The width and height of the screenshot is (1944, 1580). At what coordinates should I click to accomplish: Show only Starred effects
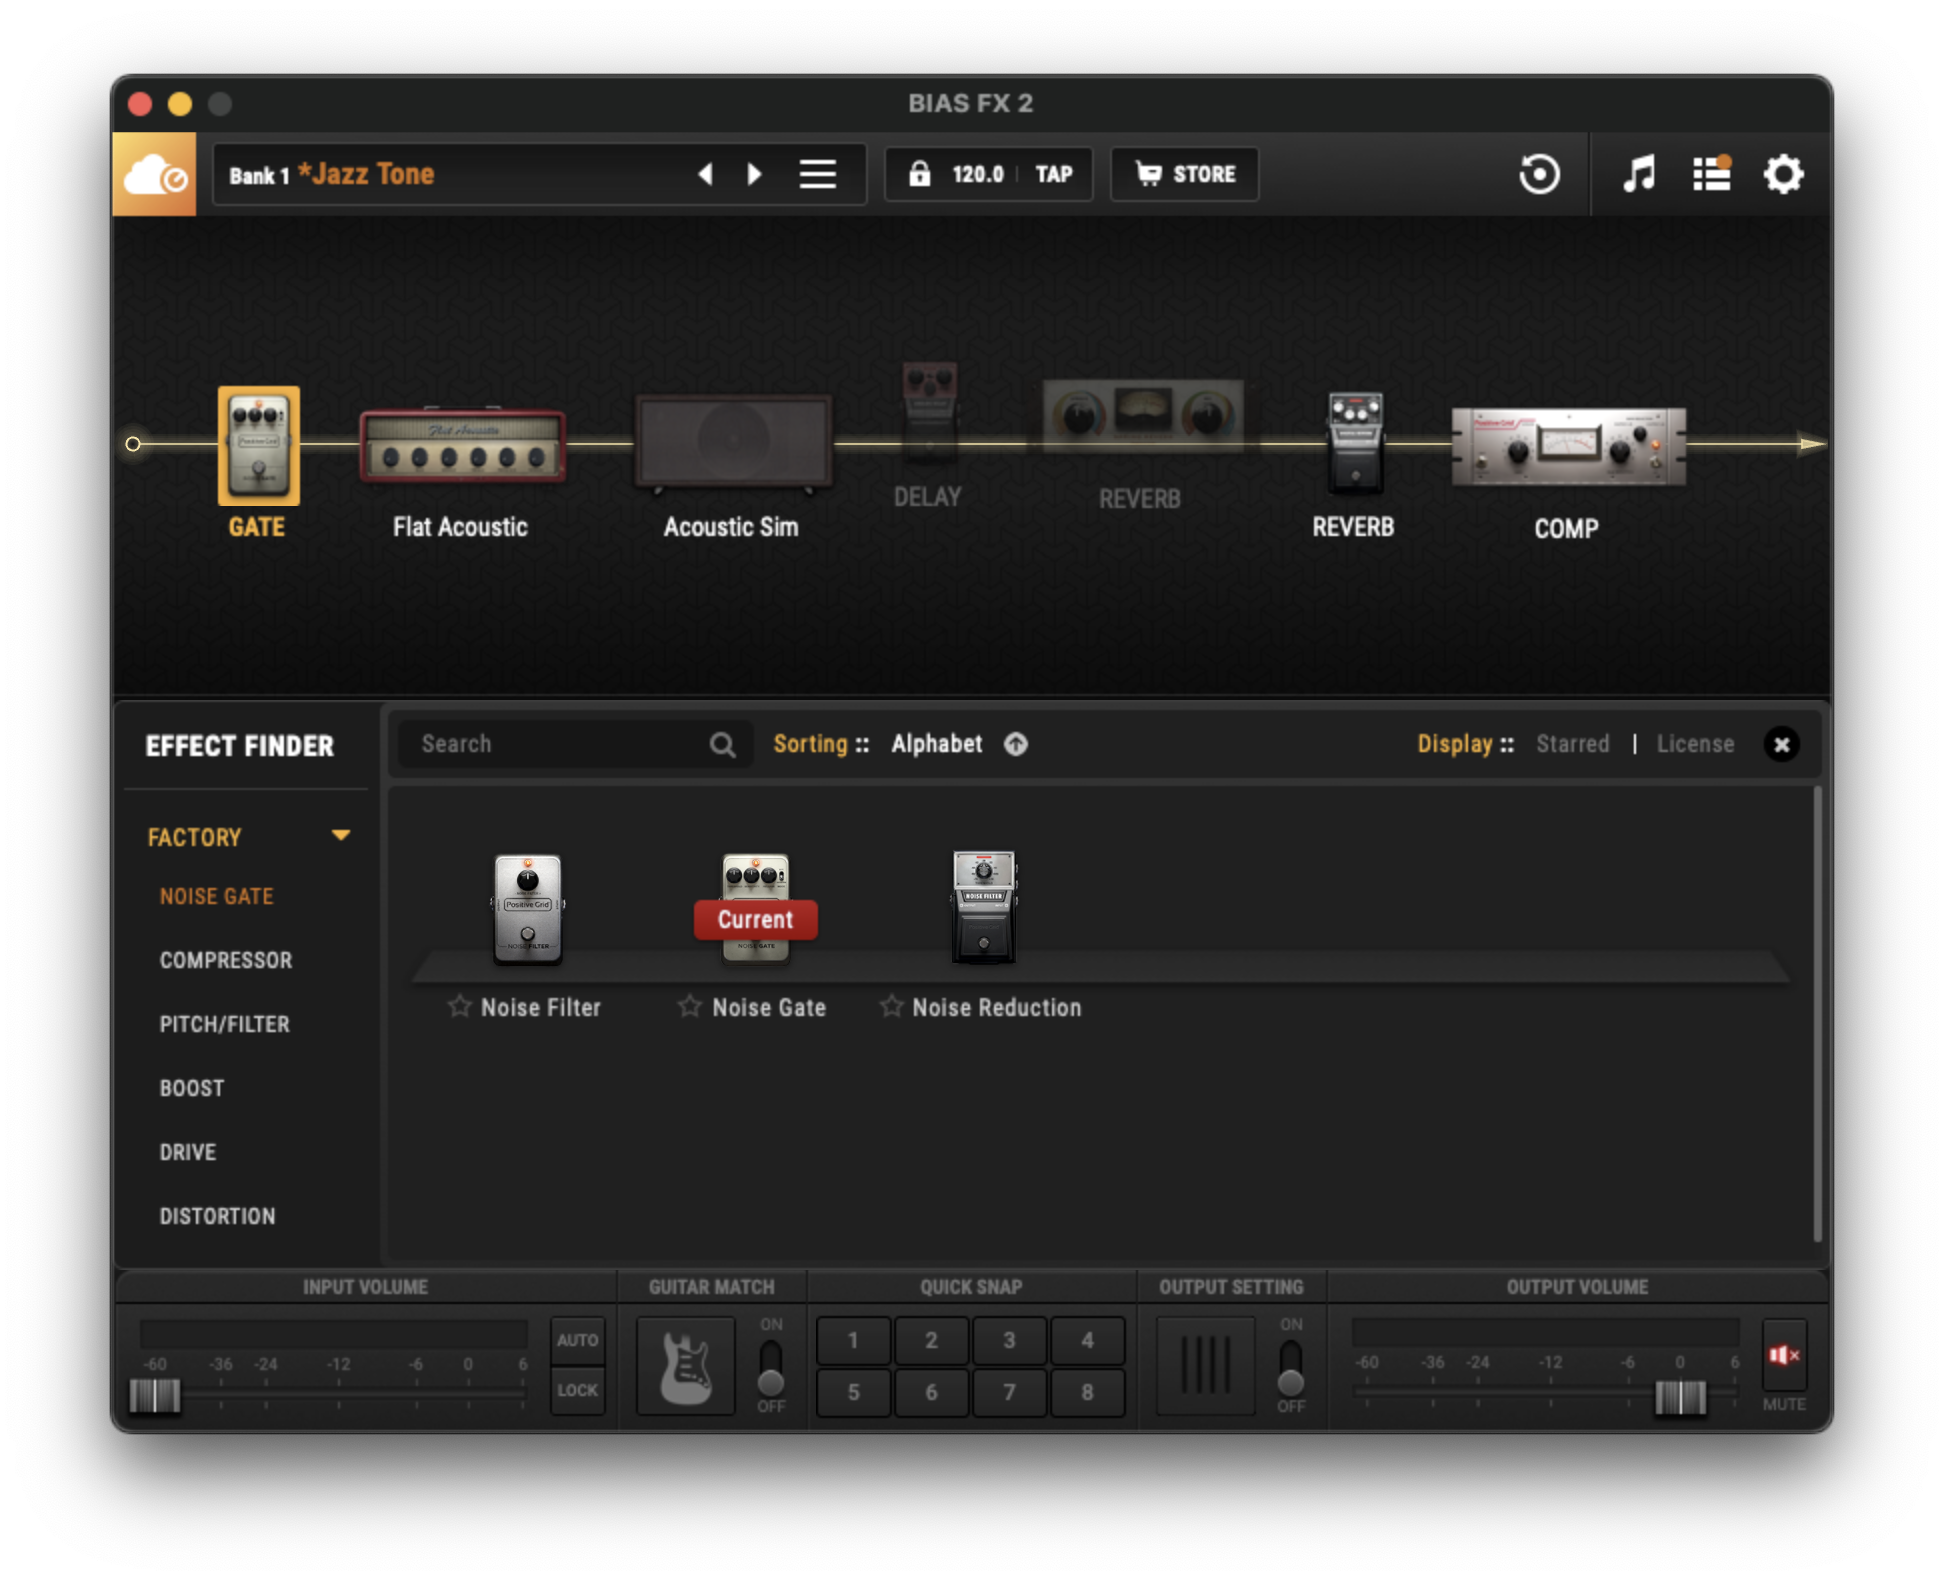pyautogui.click(x=1573, y=744)
